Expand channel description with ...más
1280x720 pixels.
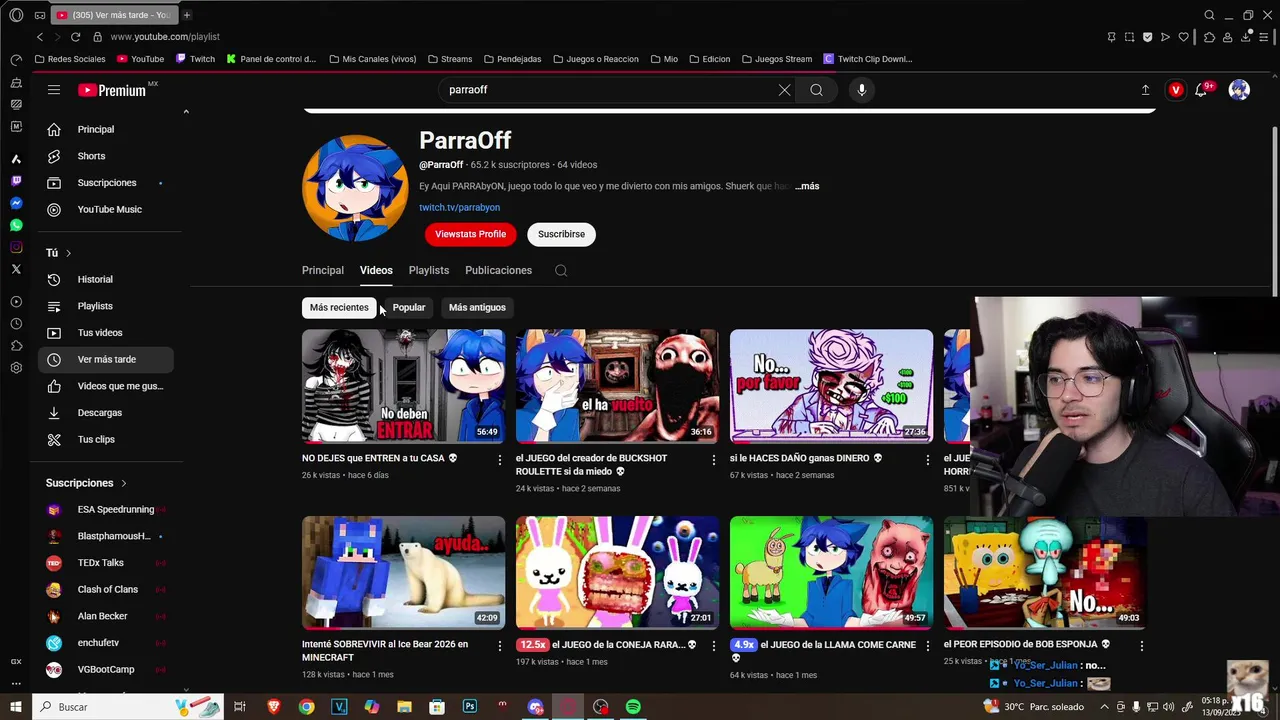pyautogui.click(x=807, y=186)
